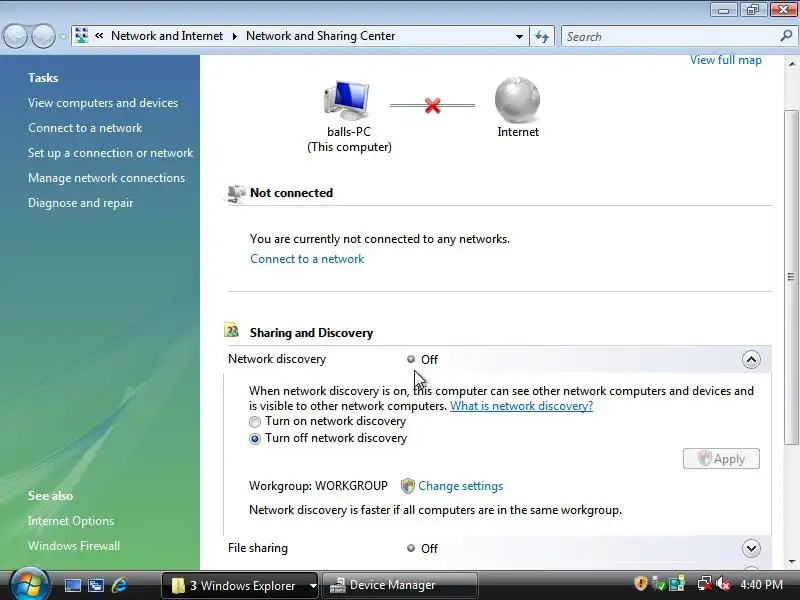Click the green check tray icon
Viewport: 800px width, 600px height.
tap(659, 584)
